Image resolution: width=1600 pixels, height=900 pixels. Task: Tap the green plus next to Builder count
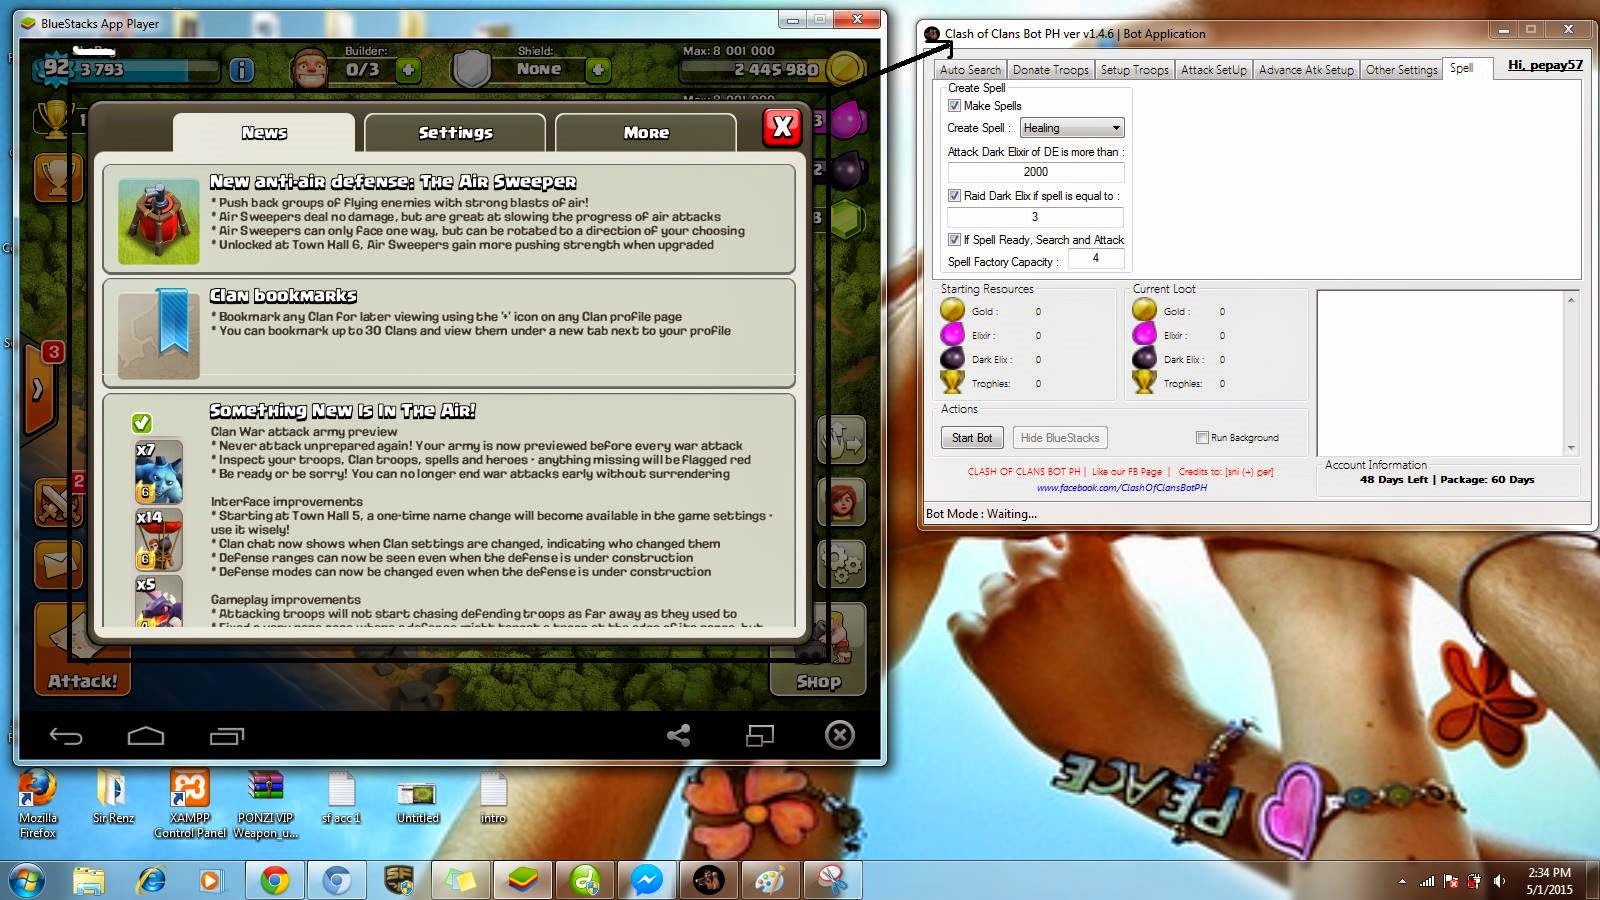408,70
